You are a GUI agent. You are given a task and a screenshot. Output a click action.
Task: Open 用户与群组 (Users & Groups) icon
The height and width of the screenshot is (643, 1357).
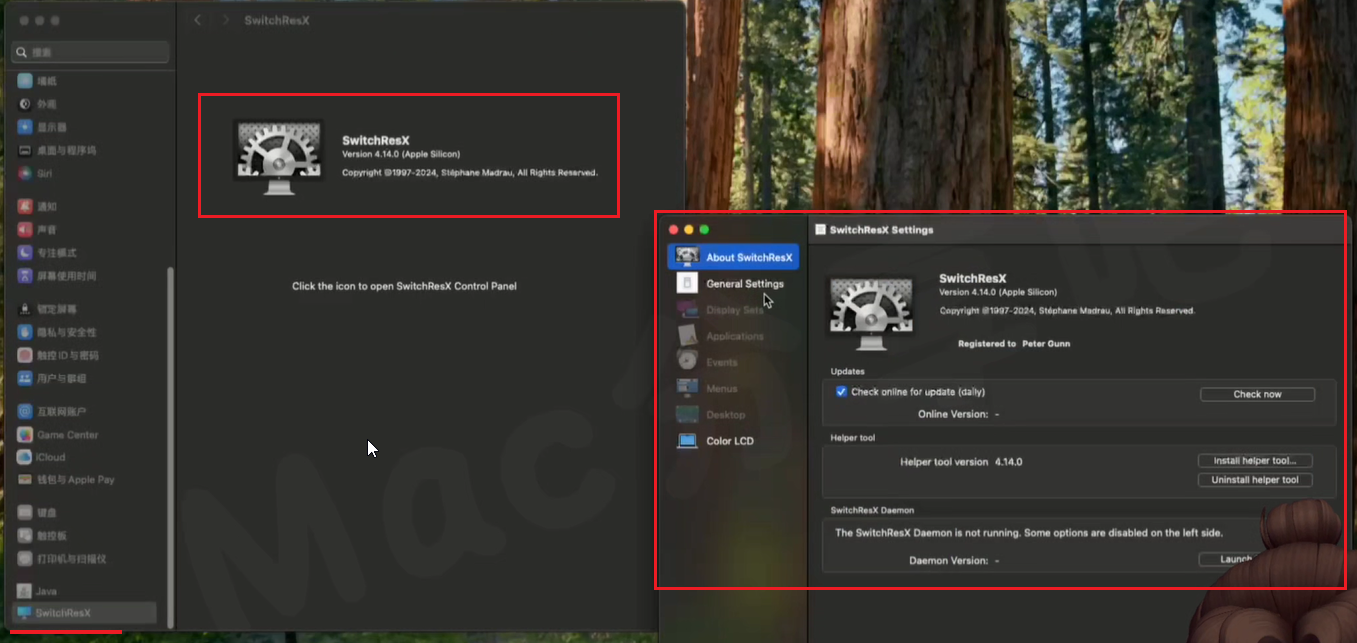click(x=25, y=378)
